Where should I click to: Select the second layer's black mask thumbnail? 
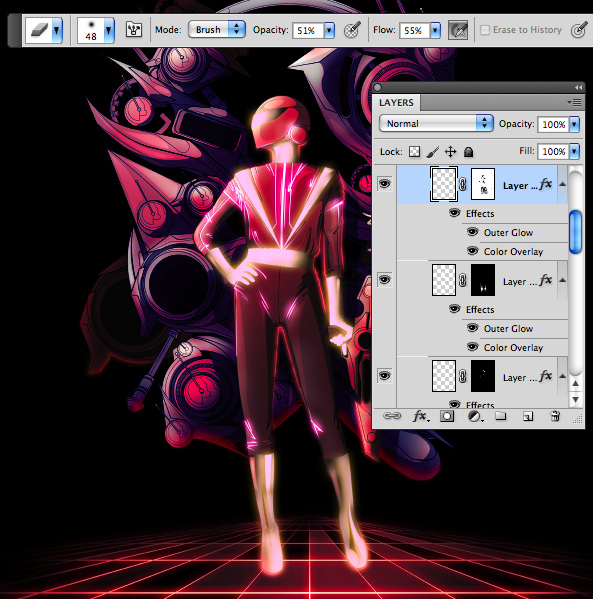coord(483,280)
